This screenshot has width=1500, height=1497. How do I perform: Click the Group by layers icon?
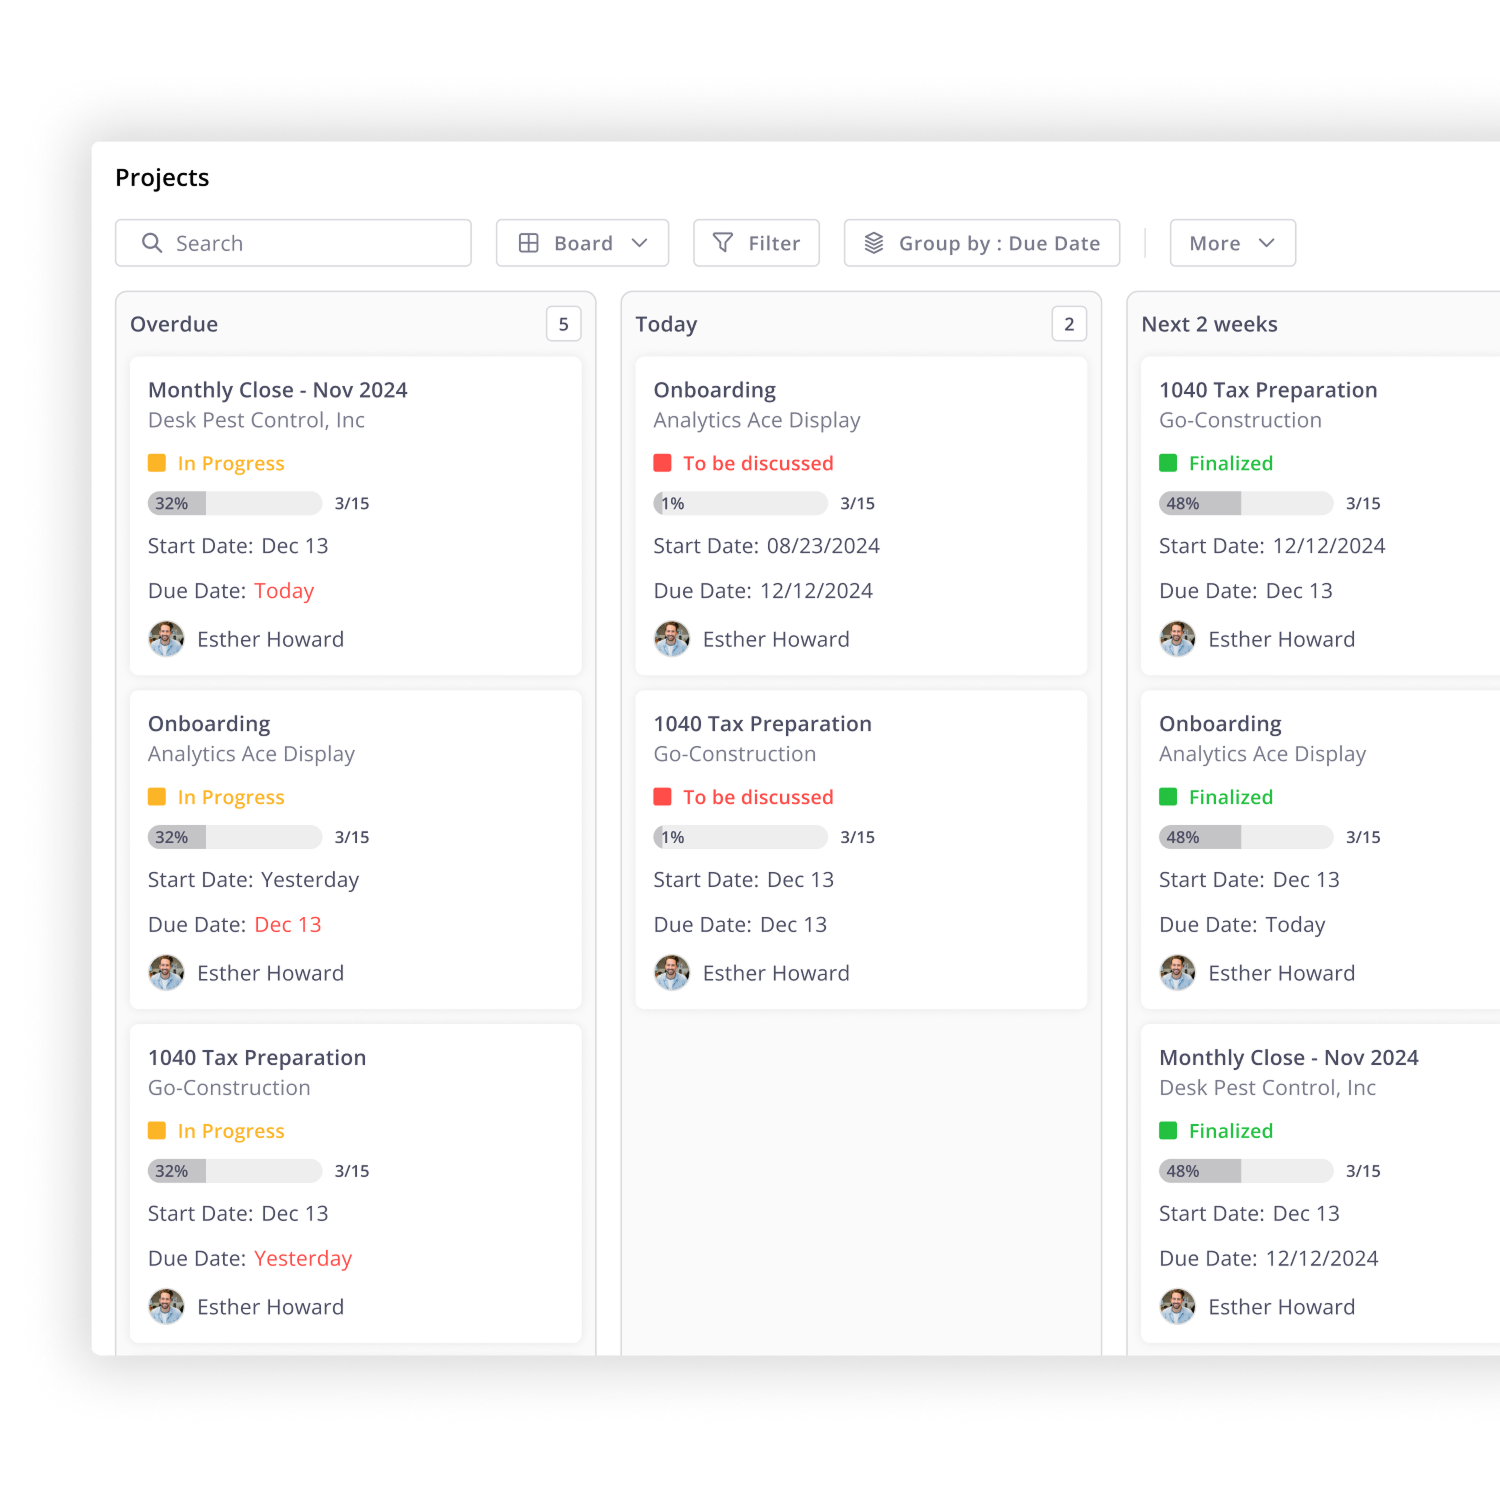click(x=874, y=243)
